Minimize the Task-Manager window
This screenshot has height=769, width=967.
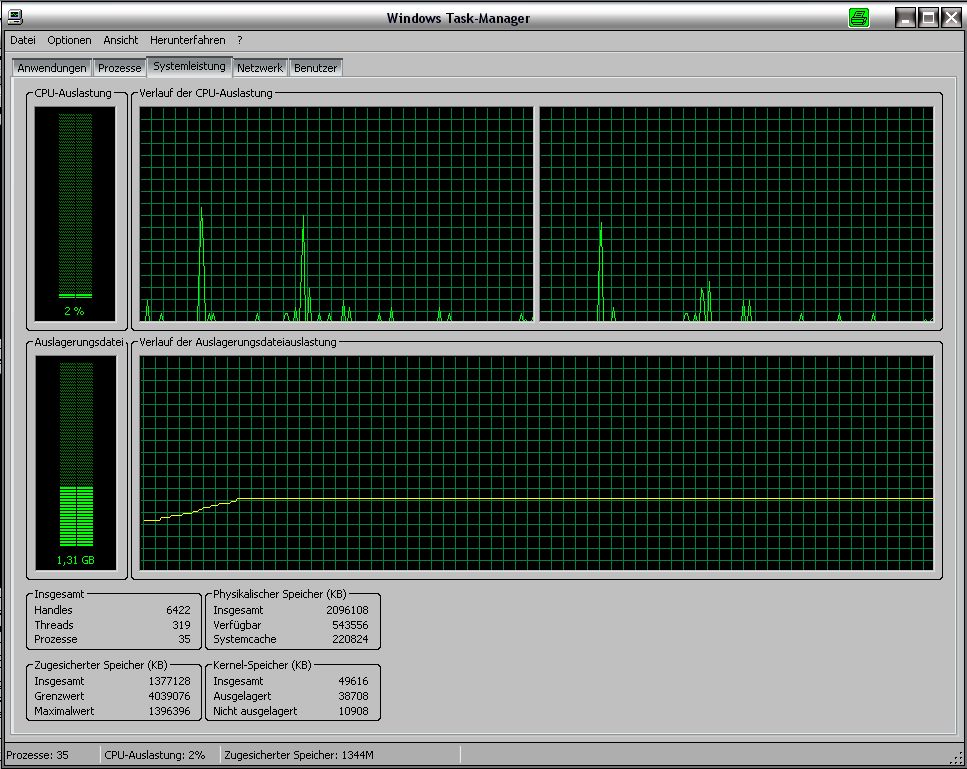pos(905,17)
